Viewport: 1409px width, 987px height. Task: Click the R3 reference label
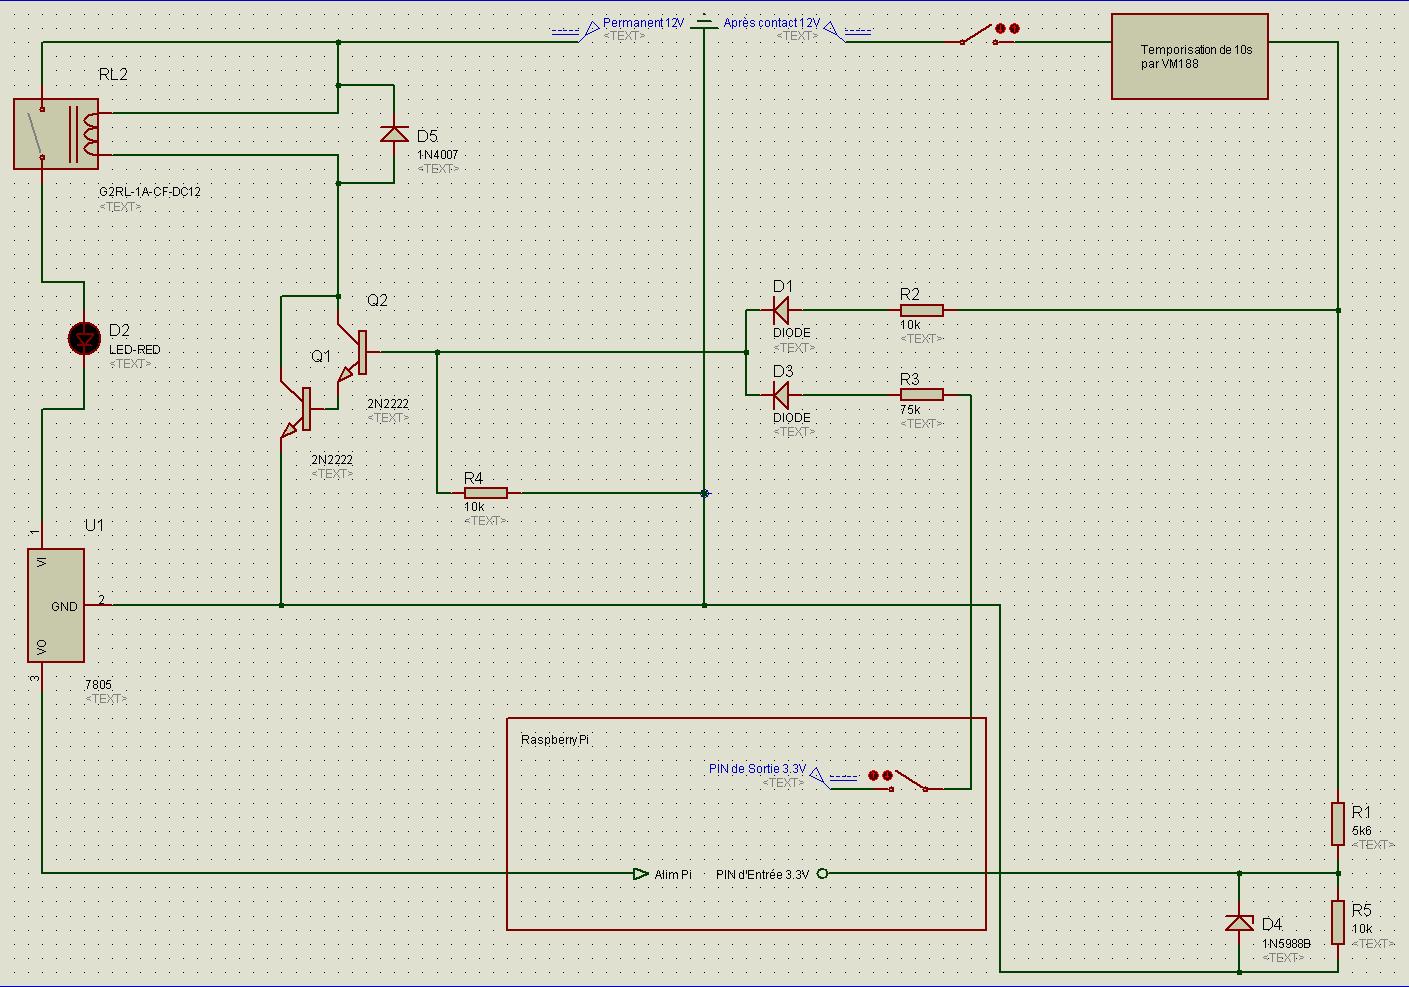909,379
